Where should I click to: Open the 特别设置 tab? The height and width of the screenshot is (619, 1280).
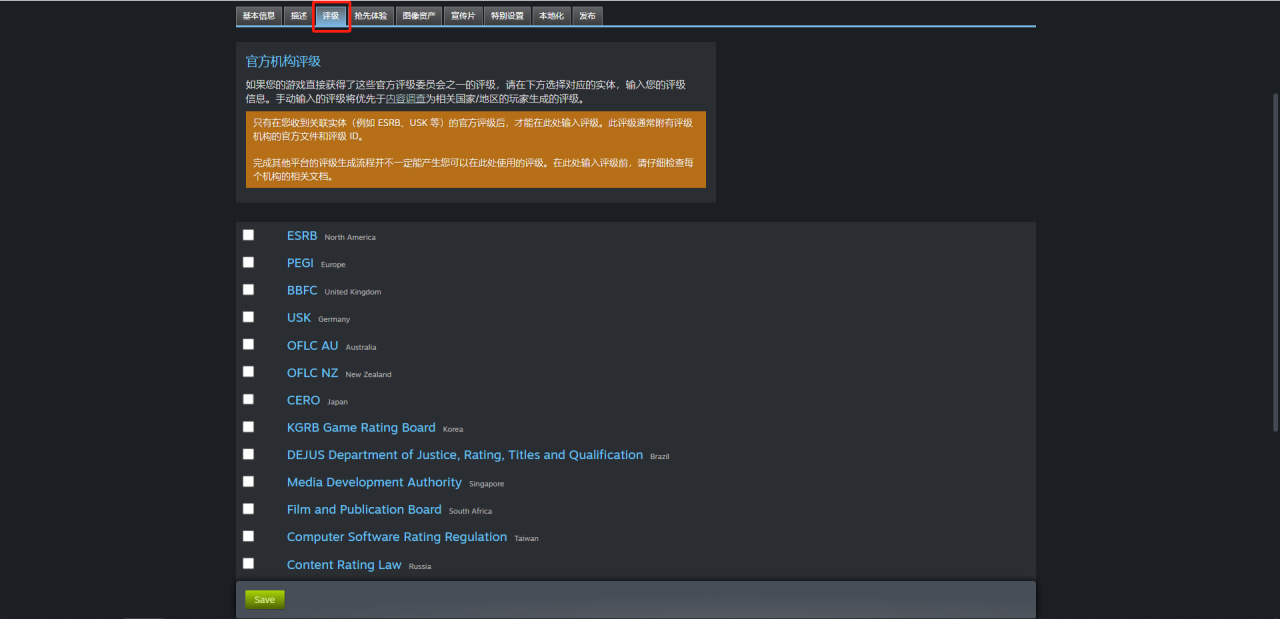pos(507,16)
